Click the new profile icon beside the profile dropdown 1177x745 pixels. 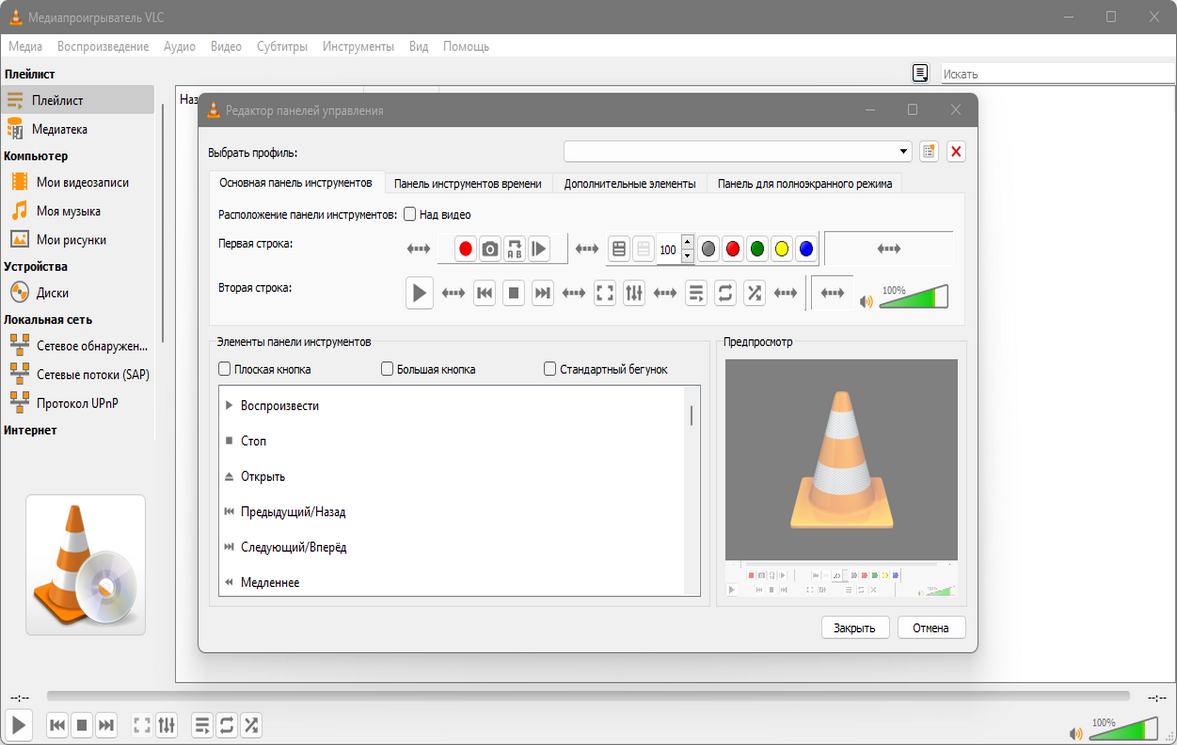click(929, 152)
